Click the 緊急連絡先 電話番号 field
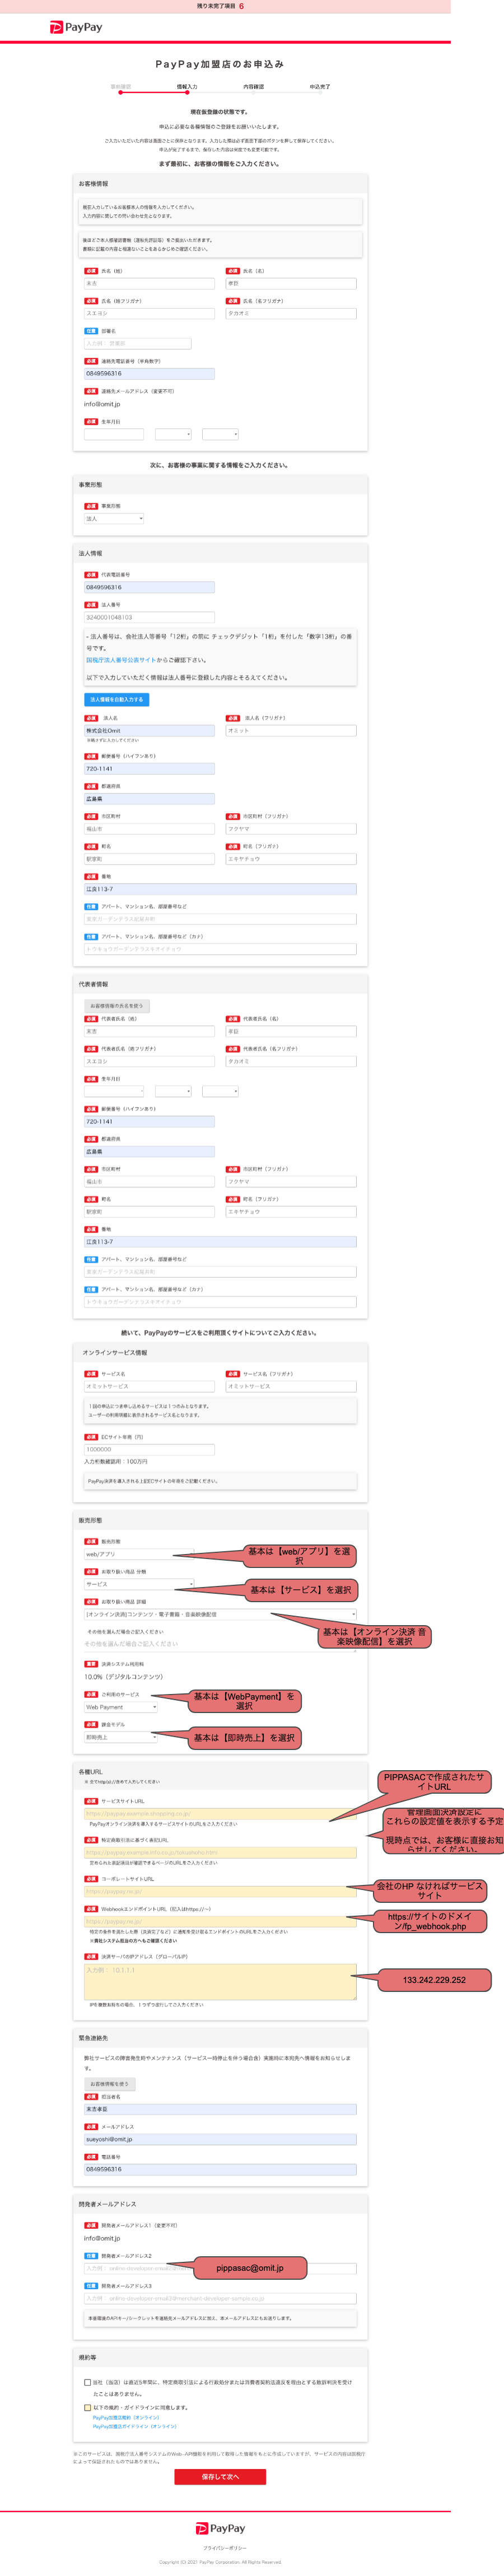Image resolution: width=504 pixels, height=2576 pixels. 220,2169
